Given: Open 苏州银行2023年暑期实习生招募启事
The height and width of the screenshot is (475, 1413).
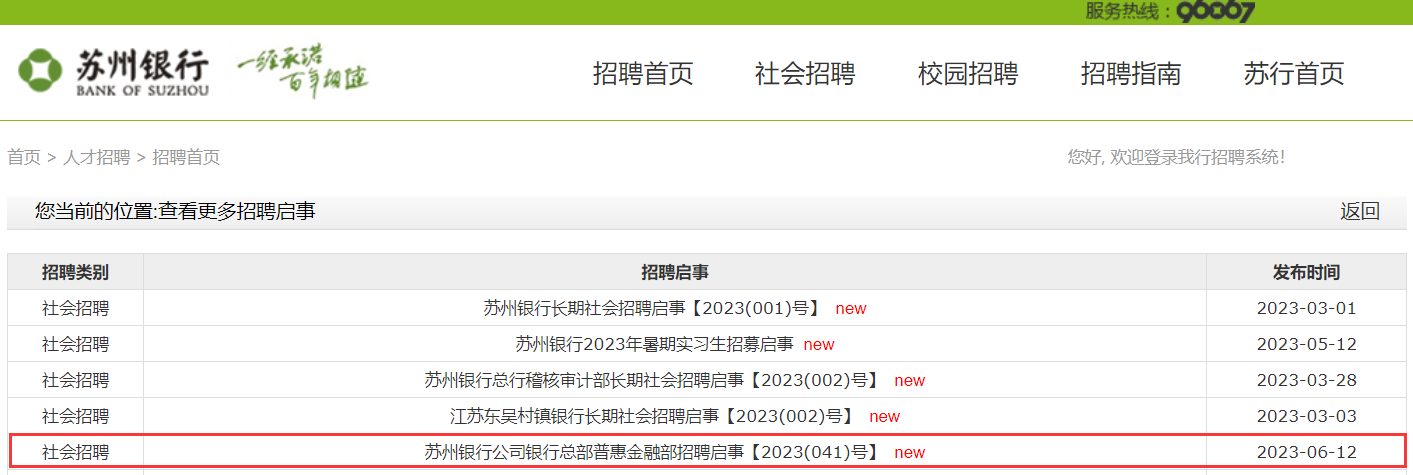Looking at the screenshot, I should (x=654, y=344).
